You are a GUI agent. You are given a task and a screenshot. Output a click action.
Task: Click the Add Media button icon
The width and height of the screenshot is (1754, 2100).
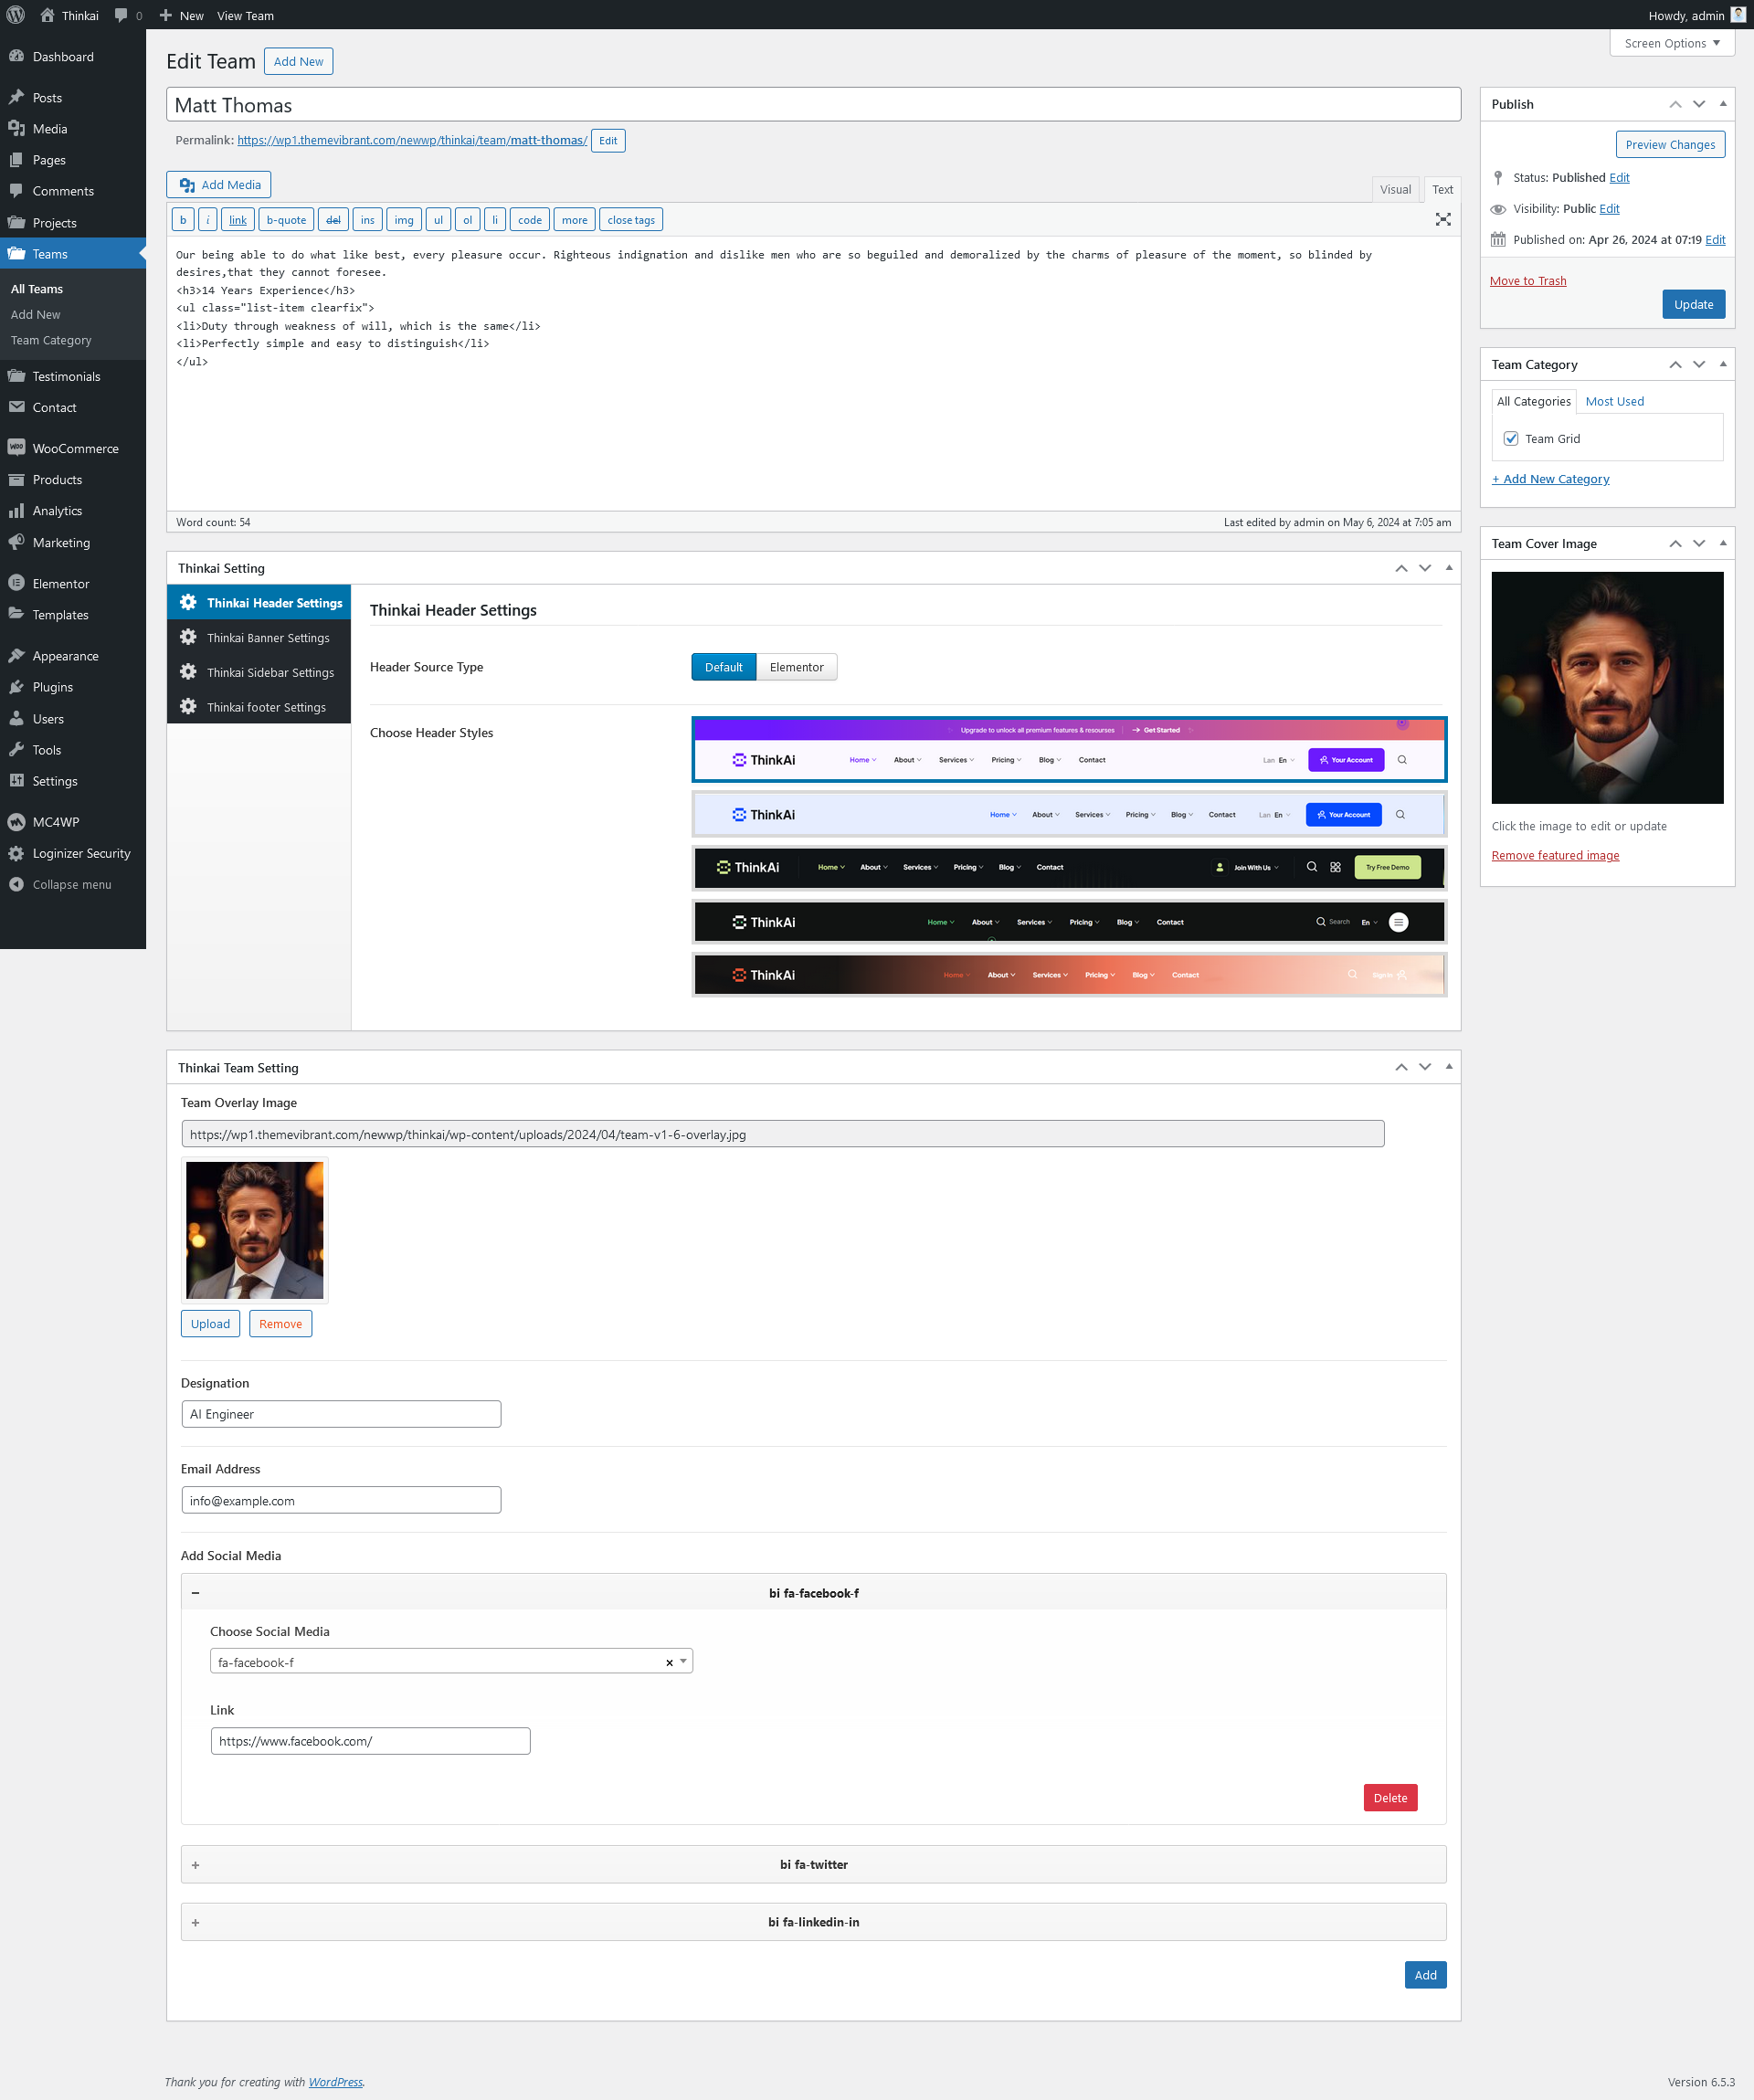coord(187,185)
